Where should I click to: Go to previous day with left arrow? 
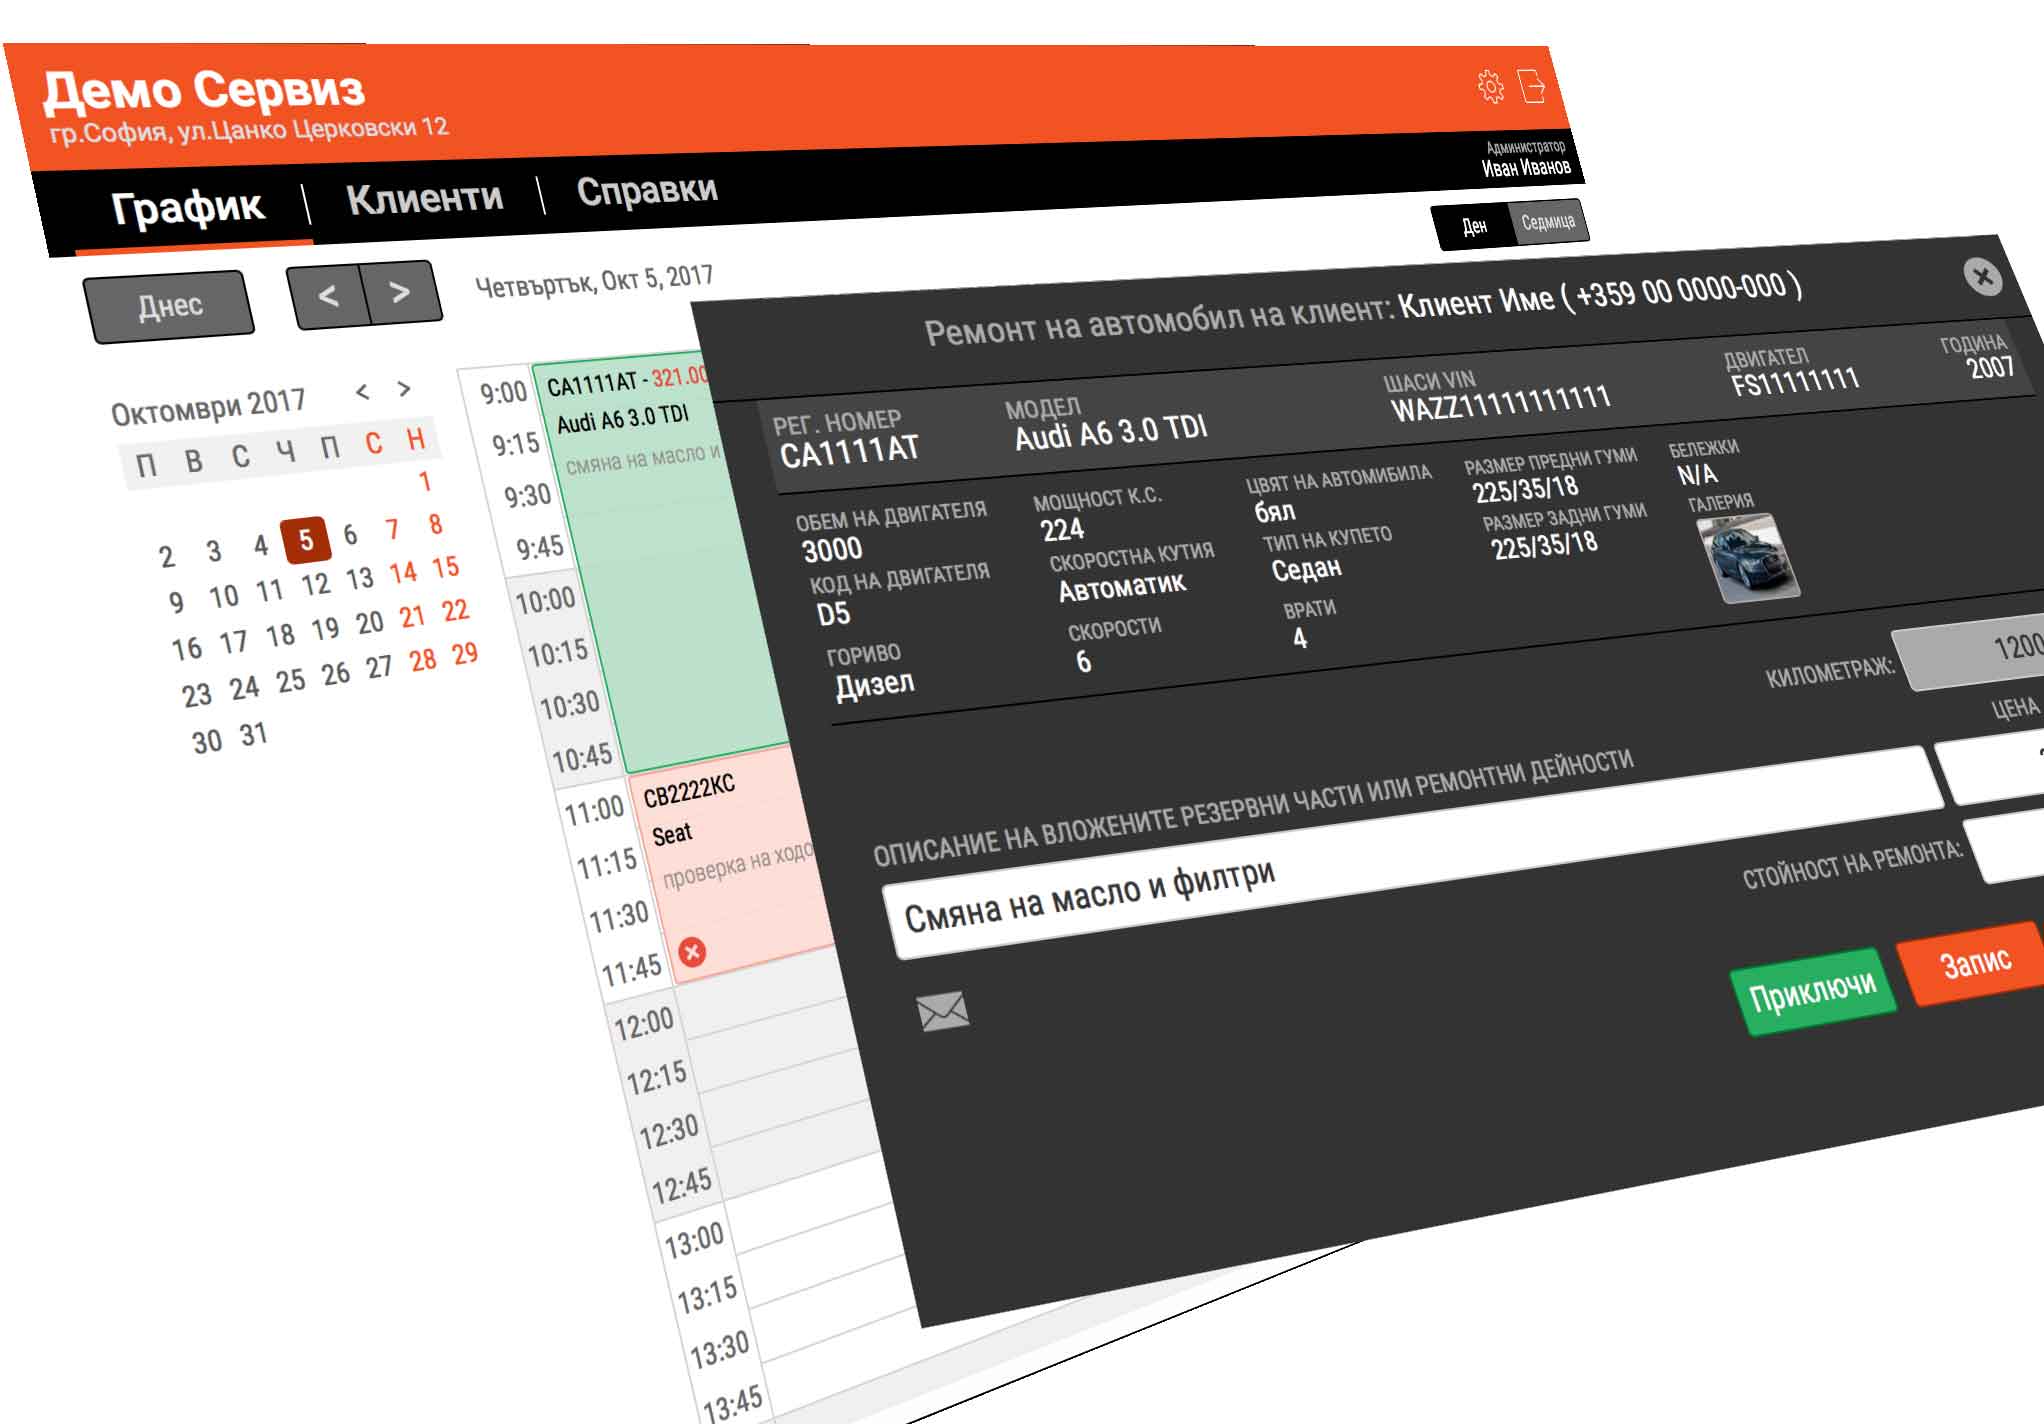(328, 296)
